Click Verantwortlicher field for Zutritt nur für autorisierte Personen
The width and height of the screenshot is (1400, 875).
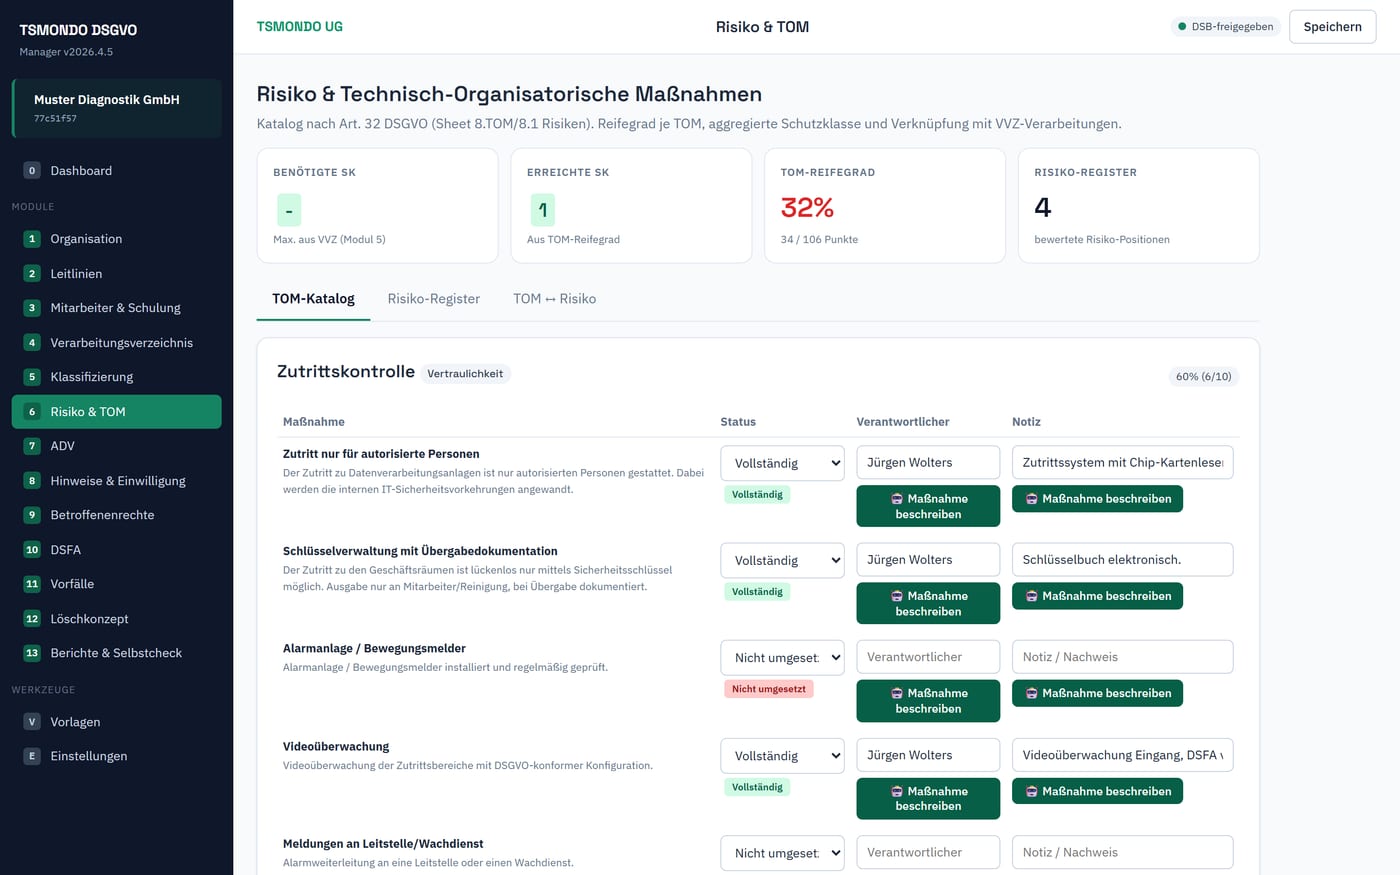928,462
